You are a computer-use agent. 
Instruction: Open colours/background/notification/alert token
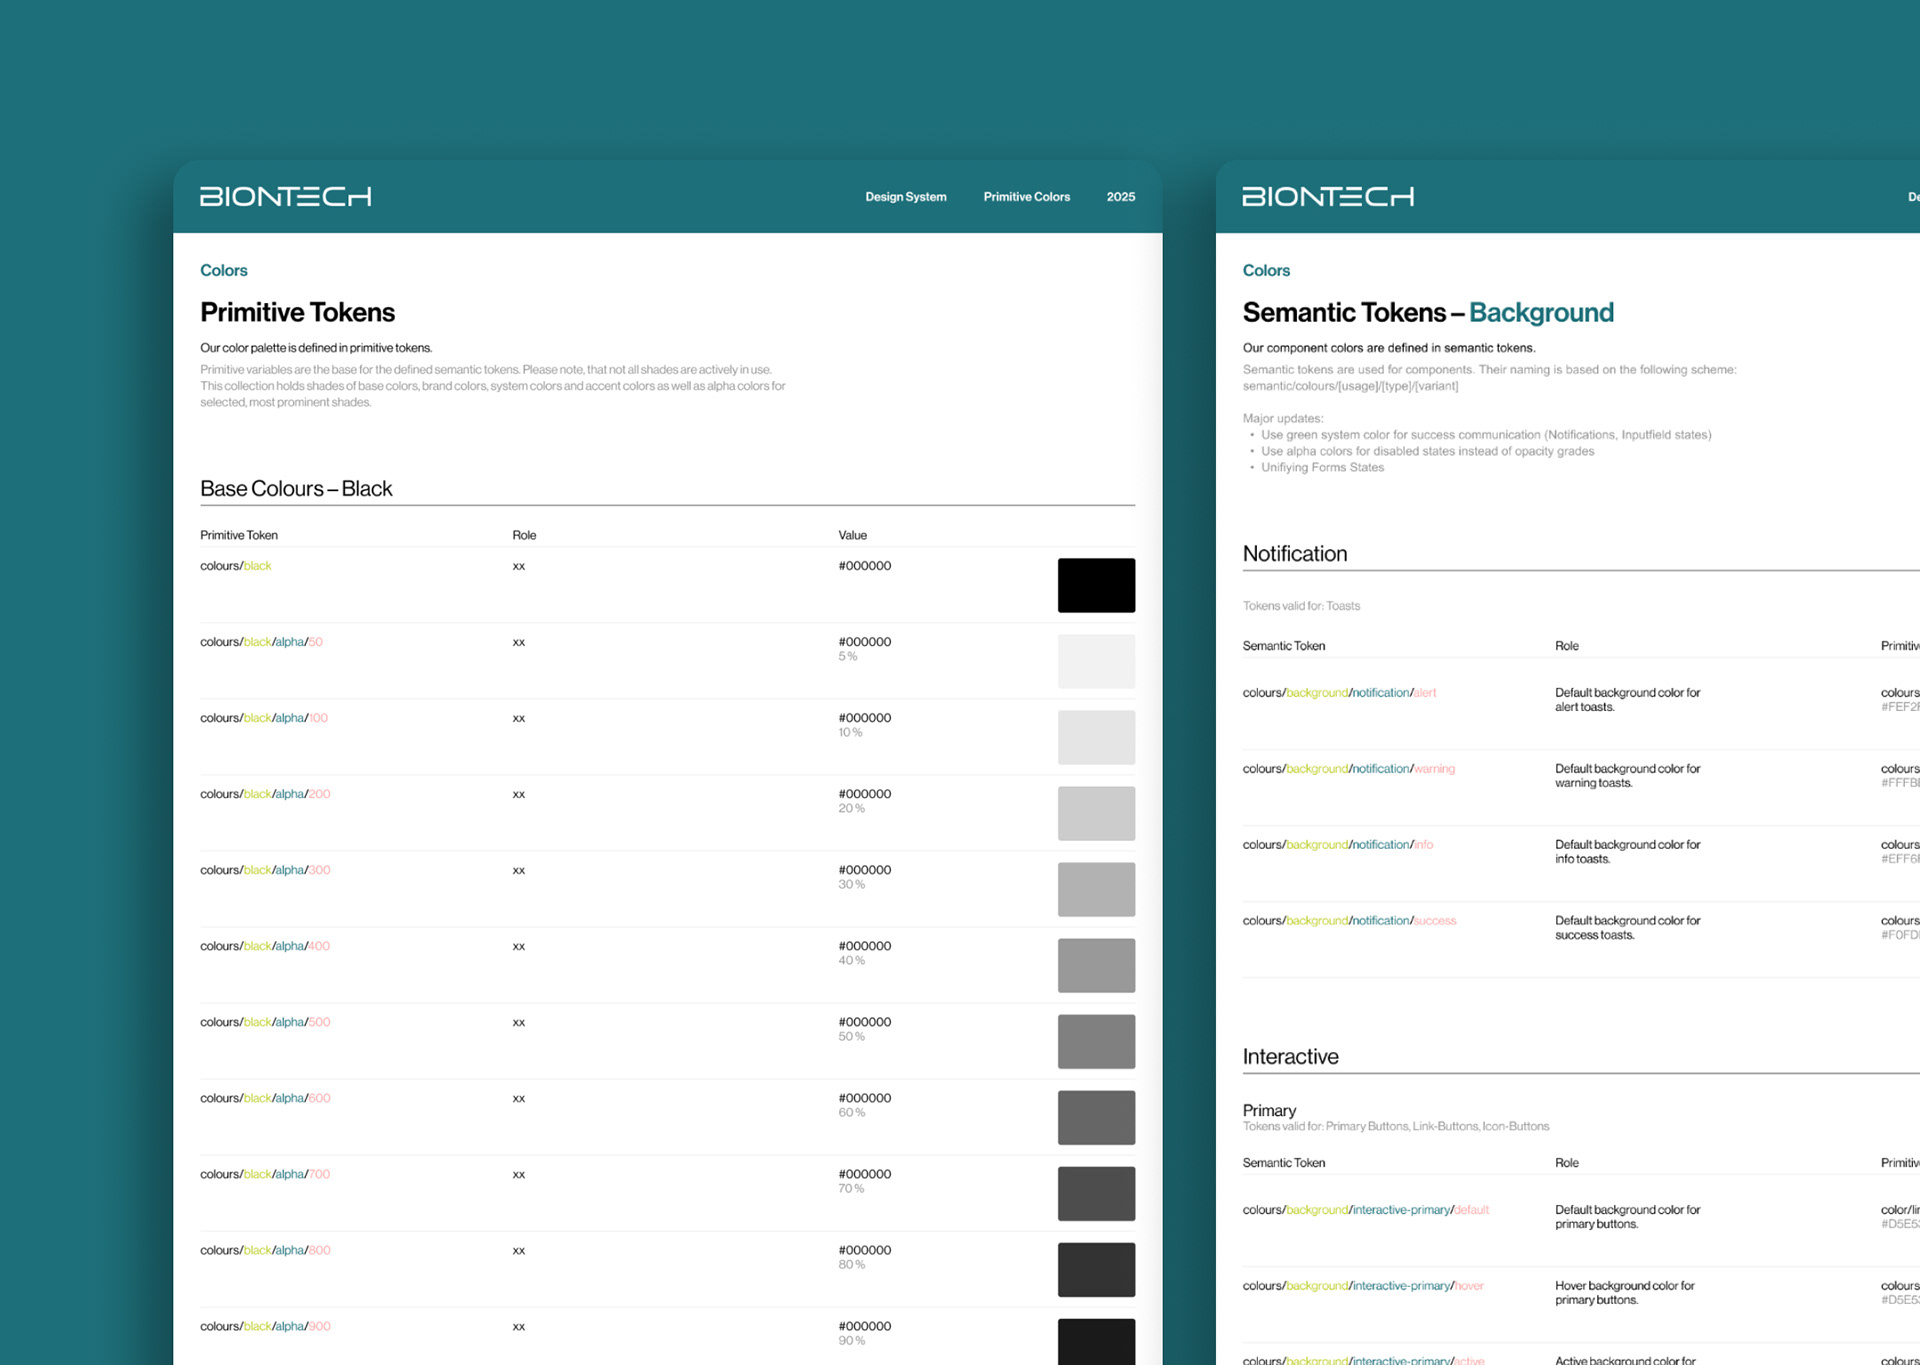coord(1339,693)
